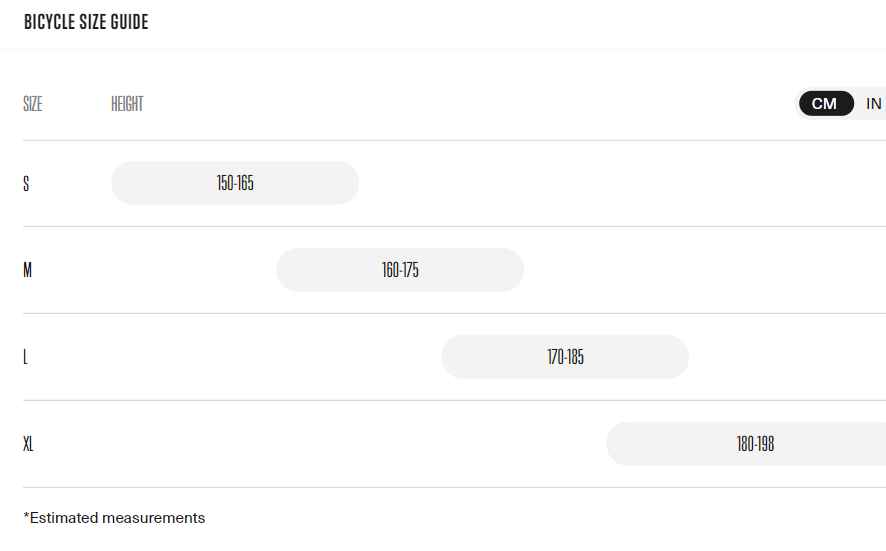Choose the L size label
Viewport: 886px width, 551px height.
[26, 357]
